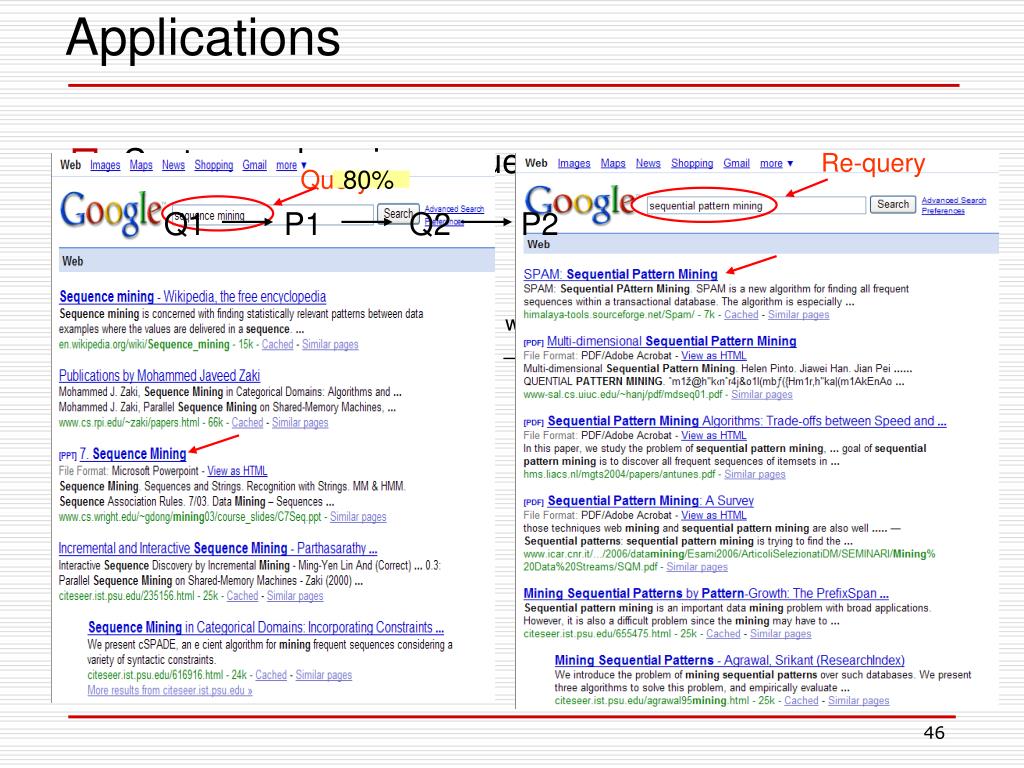Screen dimensions: 1024x768
Task: Open Similar pages for www-sal.cs.uiuc.edu result
Action: [x=762, y=394]
